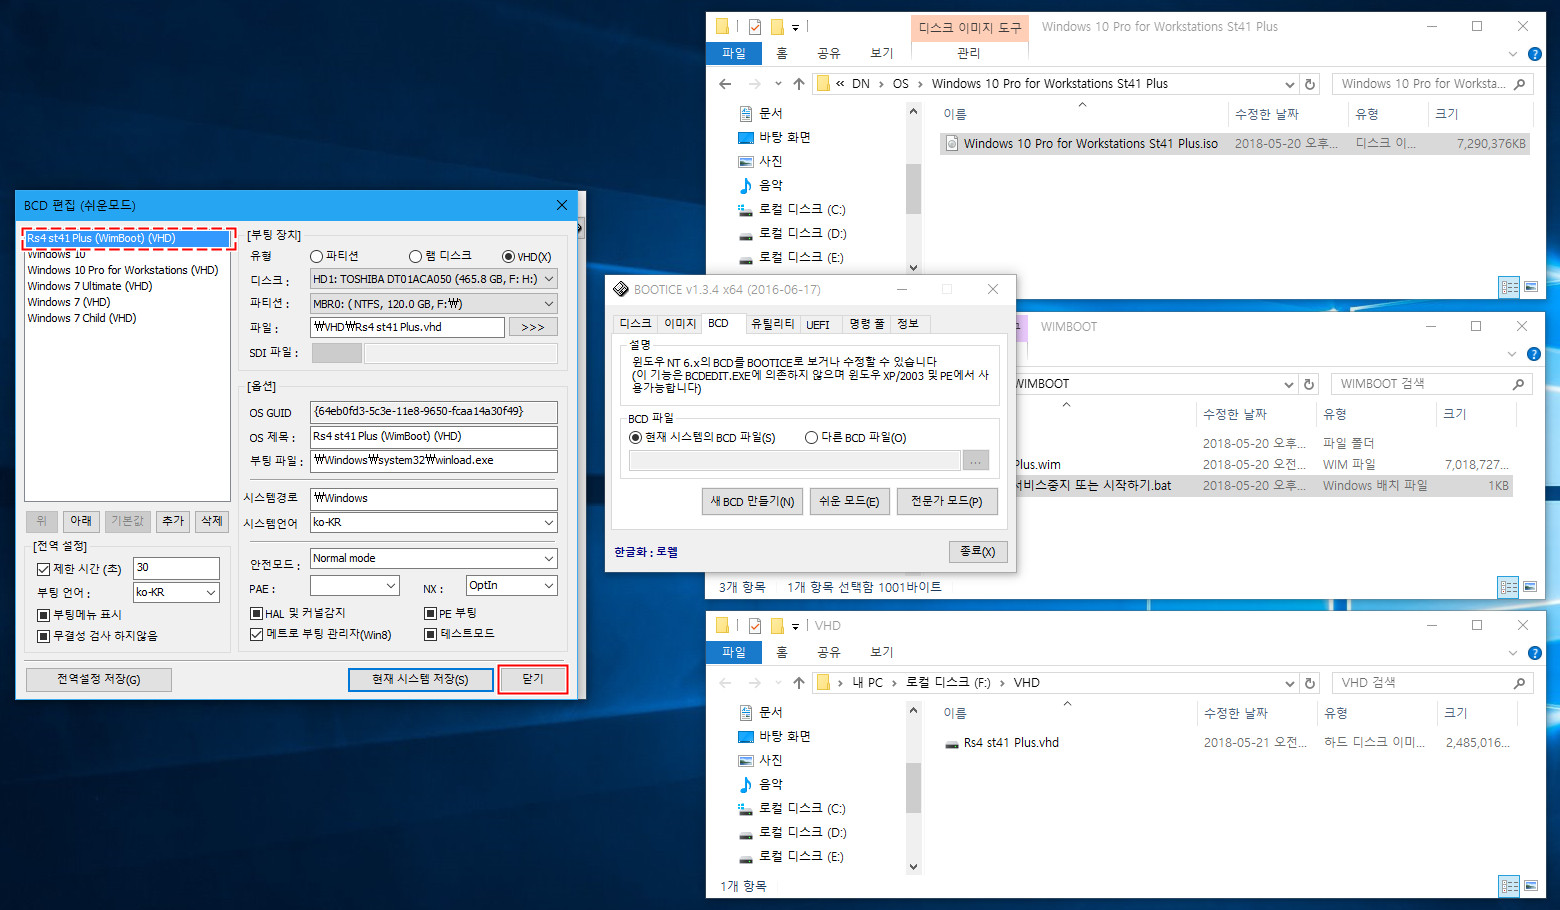Toggle the 부팅메뉴 표시 checkbox
This screenshot has width=1560, height=910.
pyautogui.click(x=43, y=615)
